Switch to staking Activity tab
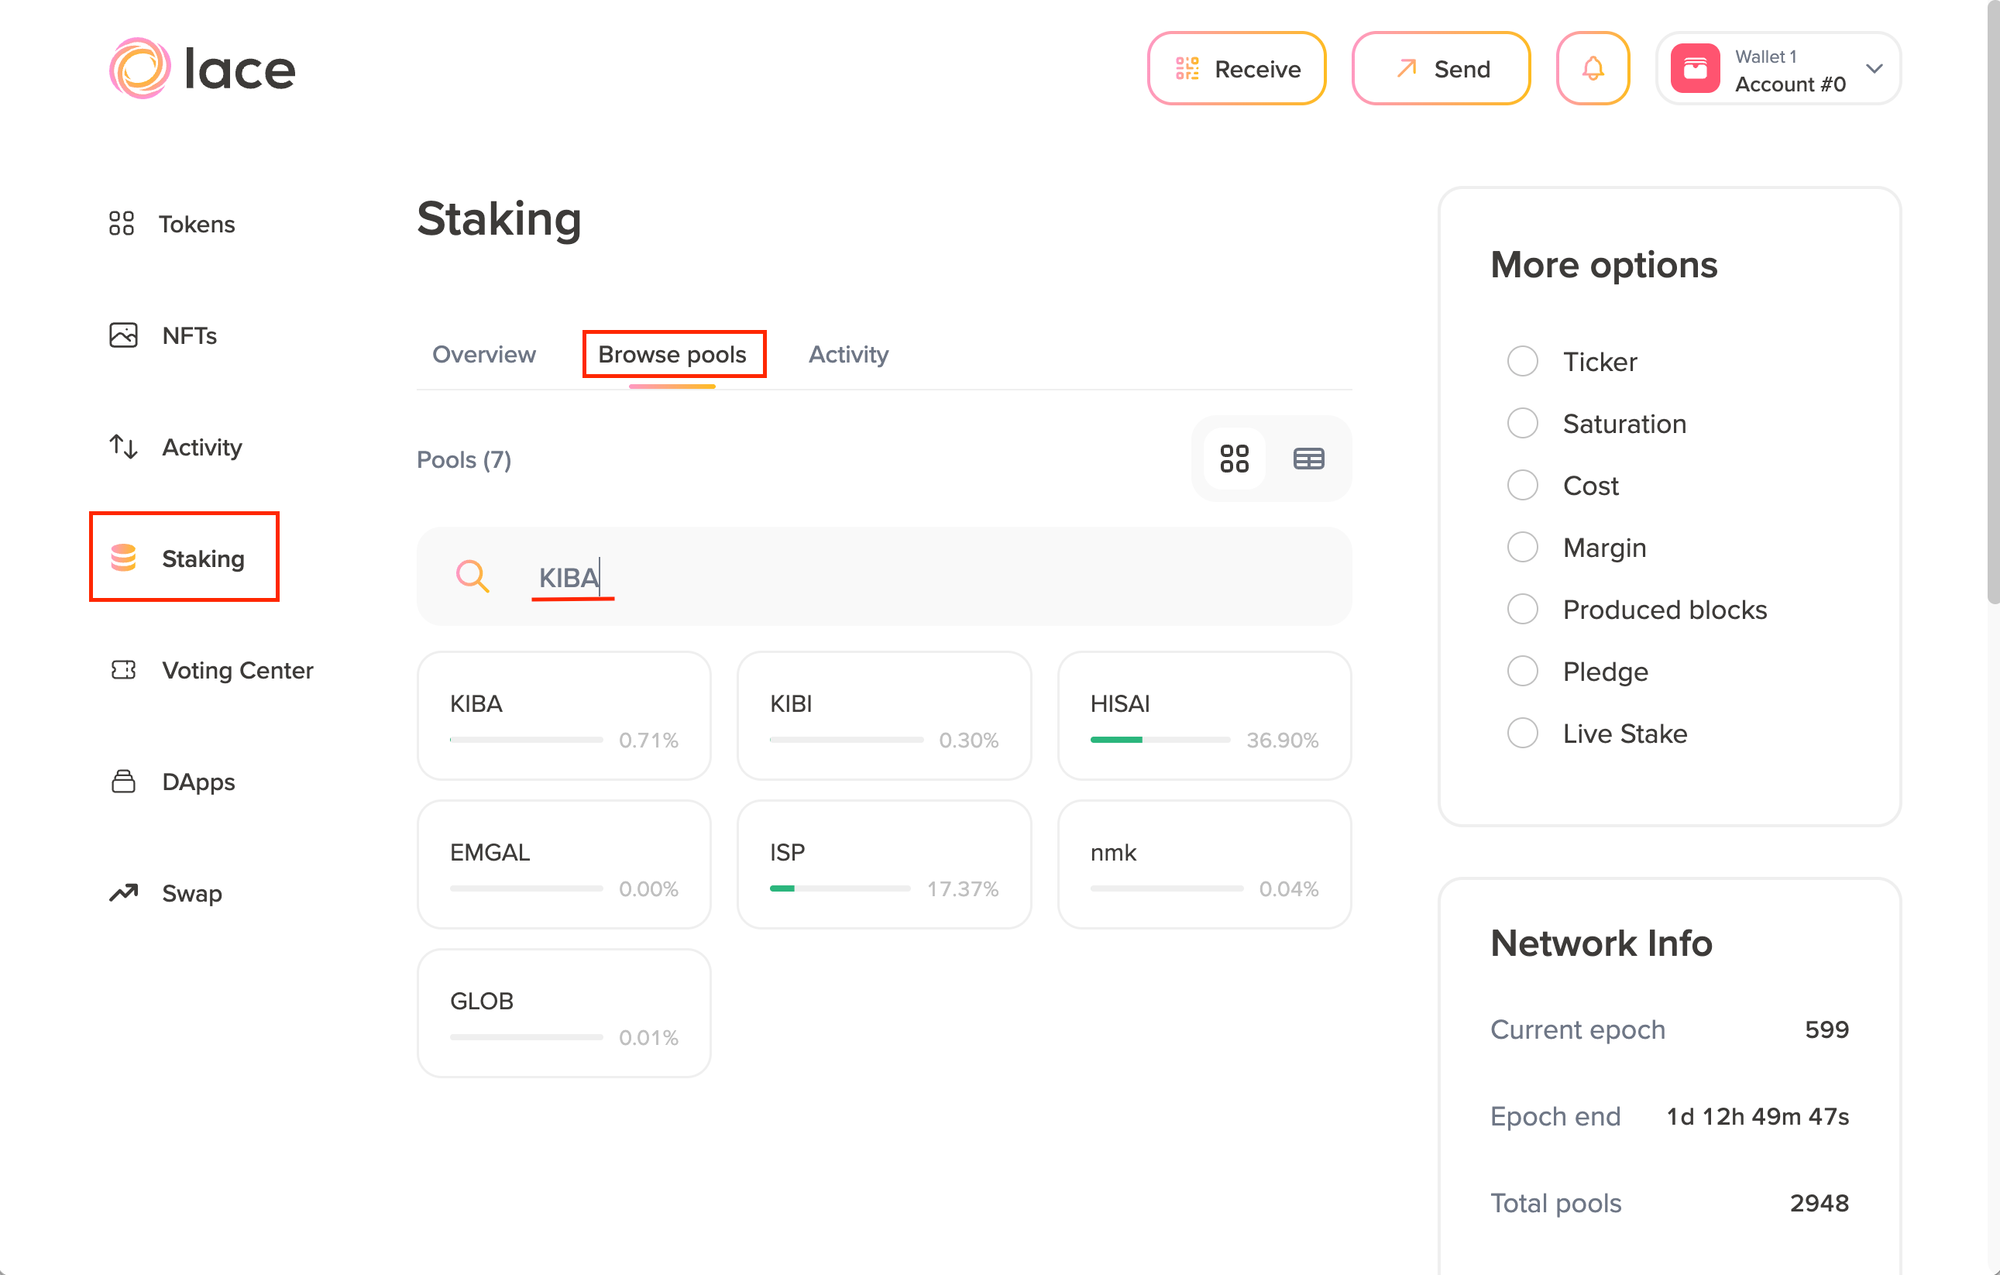2000x1275 pixels. pyautogui.click(x=848, y=354)
